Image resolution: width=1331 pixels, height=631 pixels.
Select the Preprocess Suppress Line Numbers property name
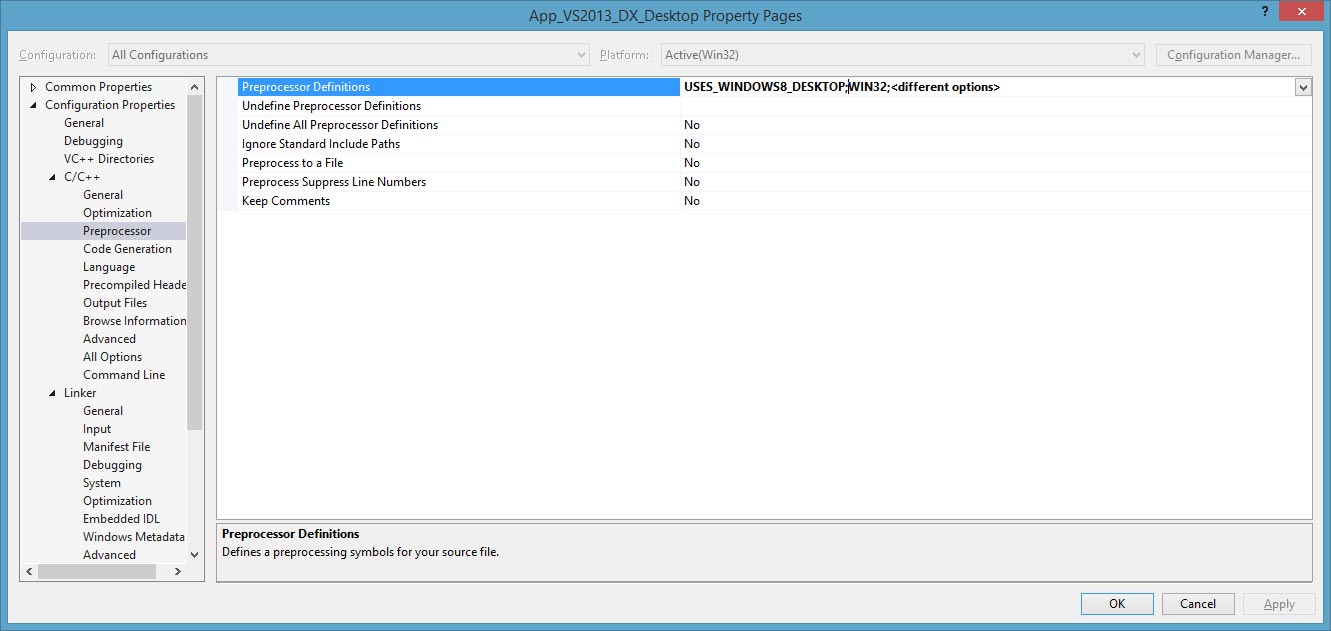(x=334, y=182)
